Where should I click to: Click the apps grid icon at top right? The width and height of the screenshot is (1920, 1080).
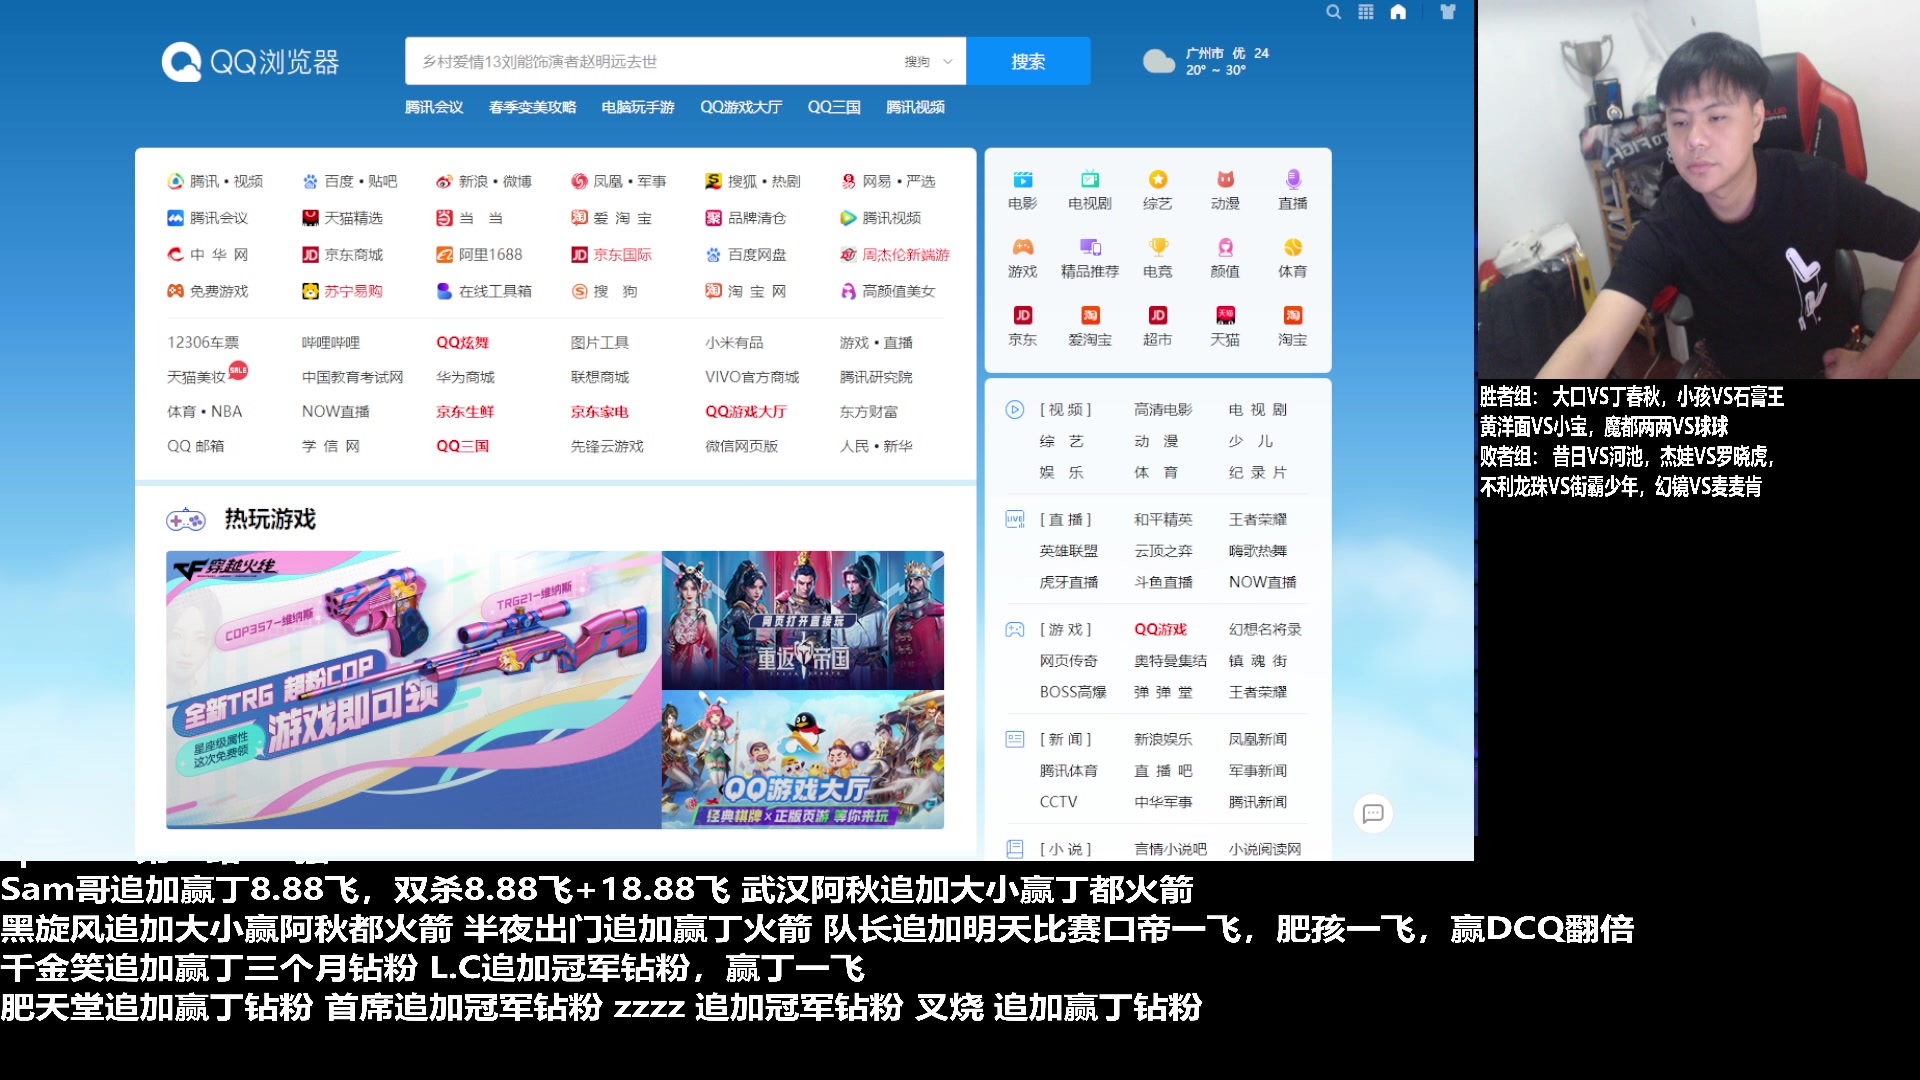1366,12
